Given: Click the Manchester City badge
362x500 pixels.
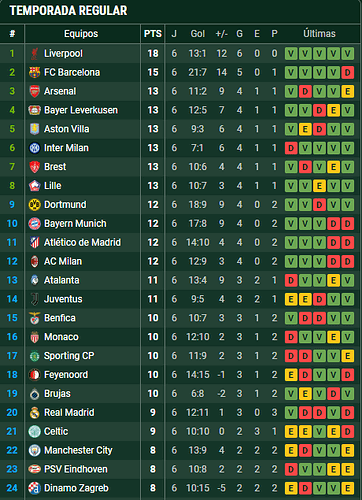Looking at the screenshot, I should pos(34,450).
